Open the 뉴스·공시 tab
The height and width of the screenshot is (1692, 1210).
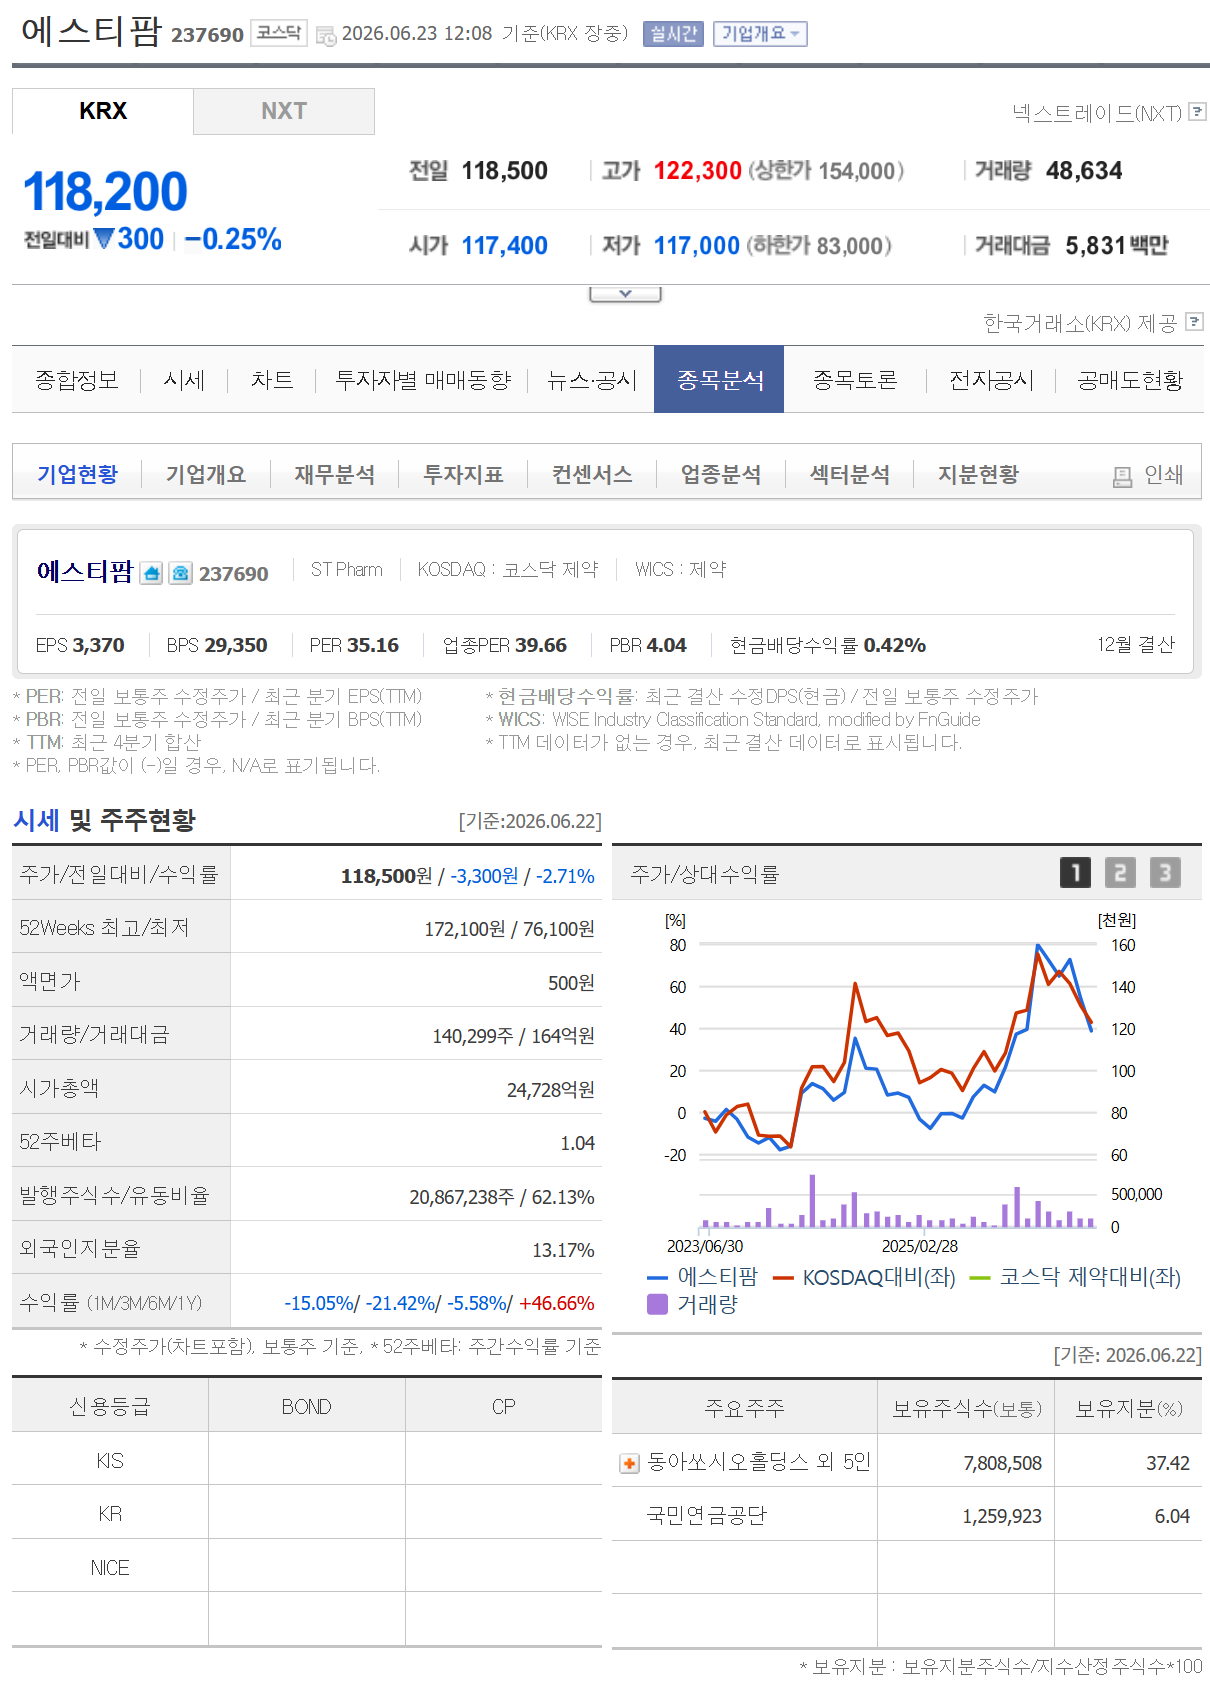[x=592, y=380]
